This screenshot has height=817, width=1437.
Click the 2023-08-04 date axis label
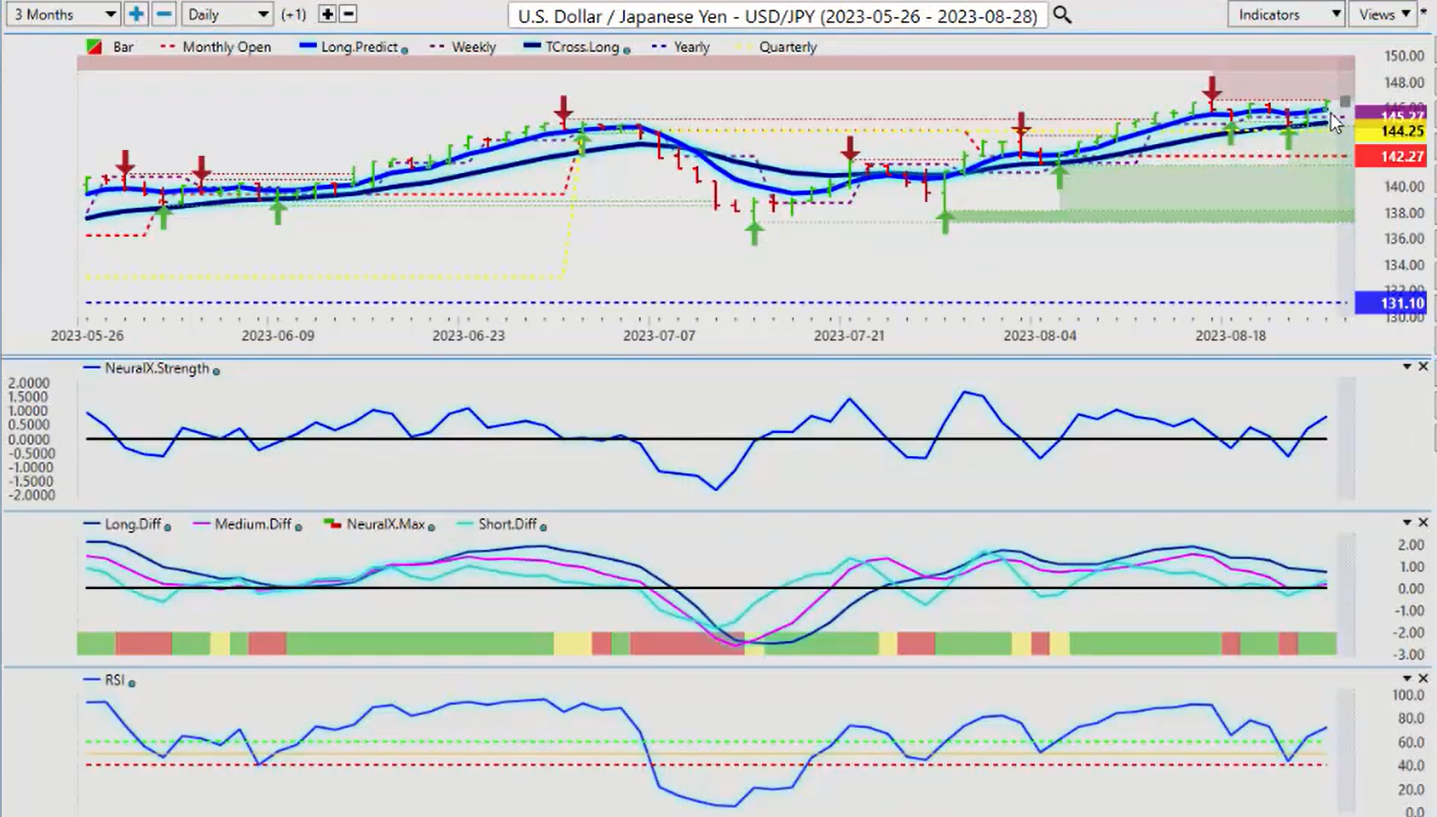[x=1041, y=335]
